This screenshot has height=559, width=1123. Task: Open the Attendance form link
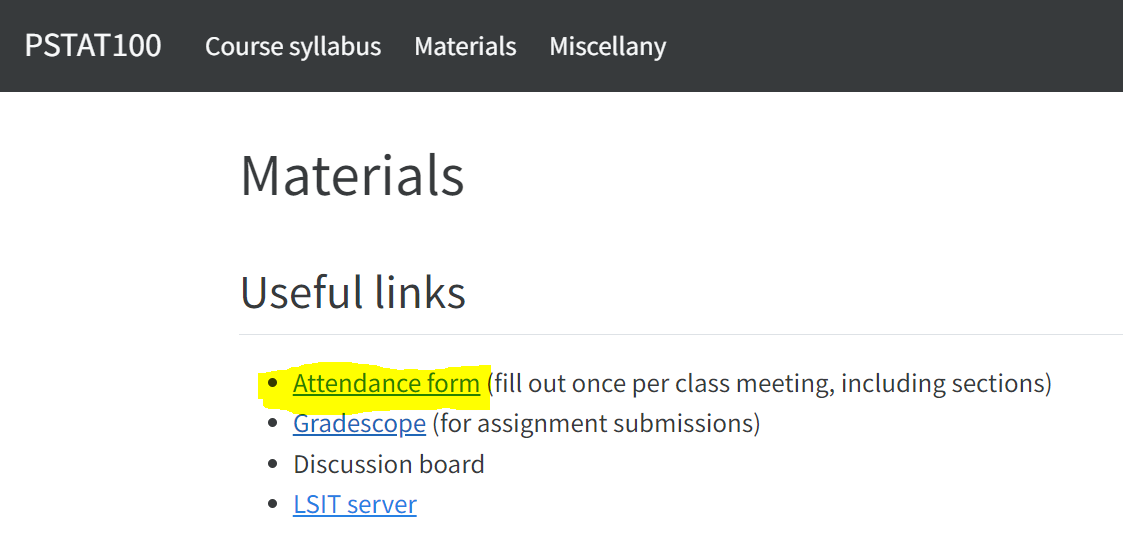[386, 384]
